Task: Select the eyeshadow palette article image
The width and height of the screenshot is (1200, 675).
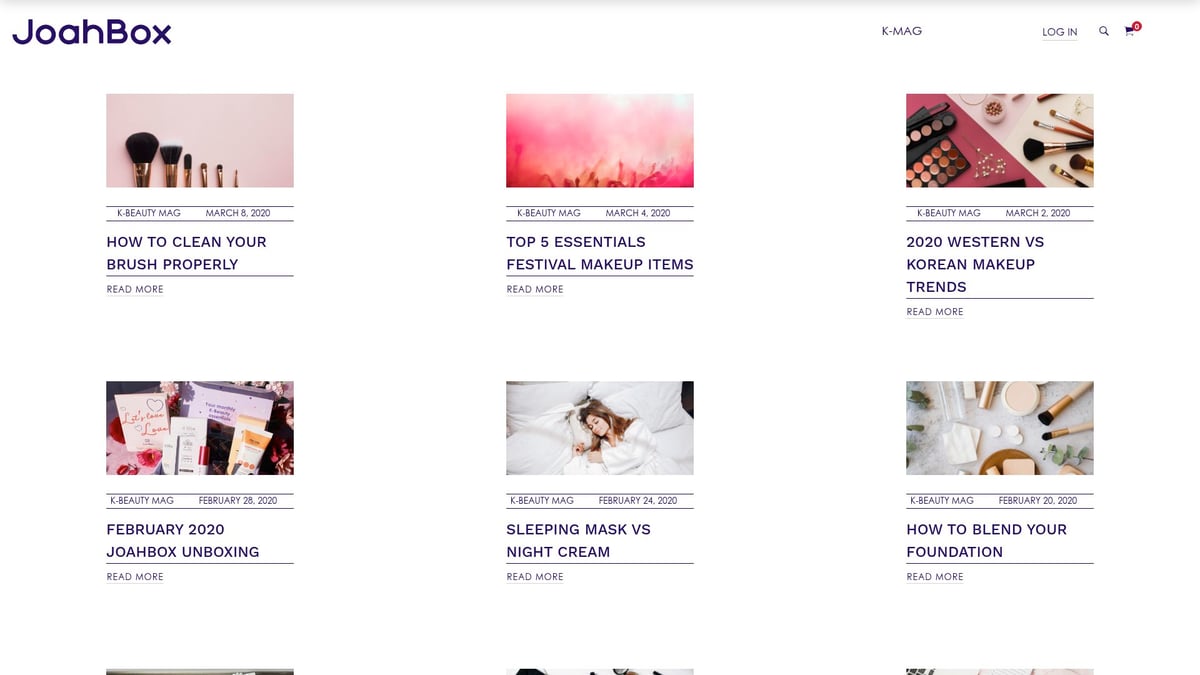Action: click(x=999, y=141)
